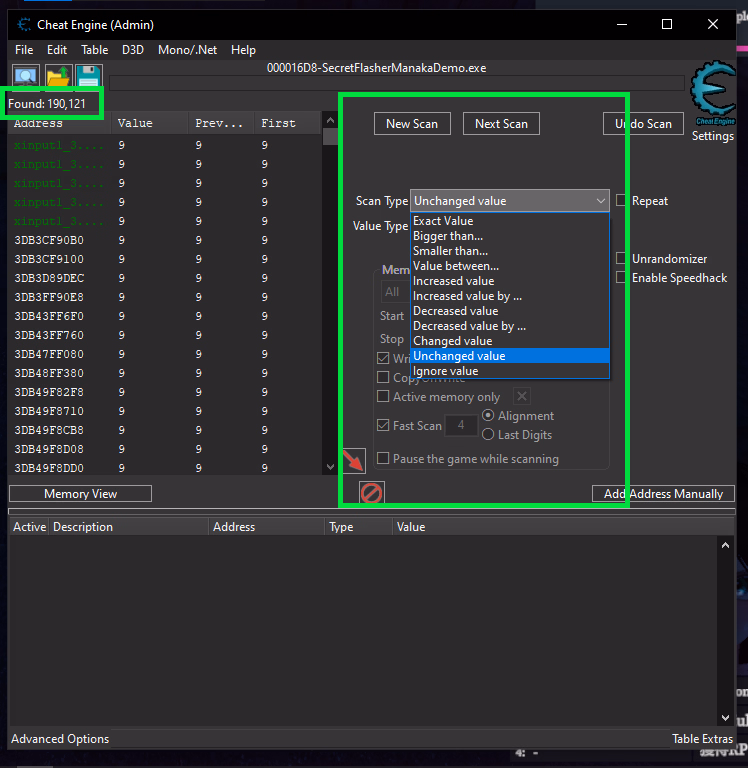Select the highlighted Unchanged value list option

(510, 356)
